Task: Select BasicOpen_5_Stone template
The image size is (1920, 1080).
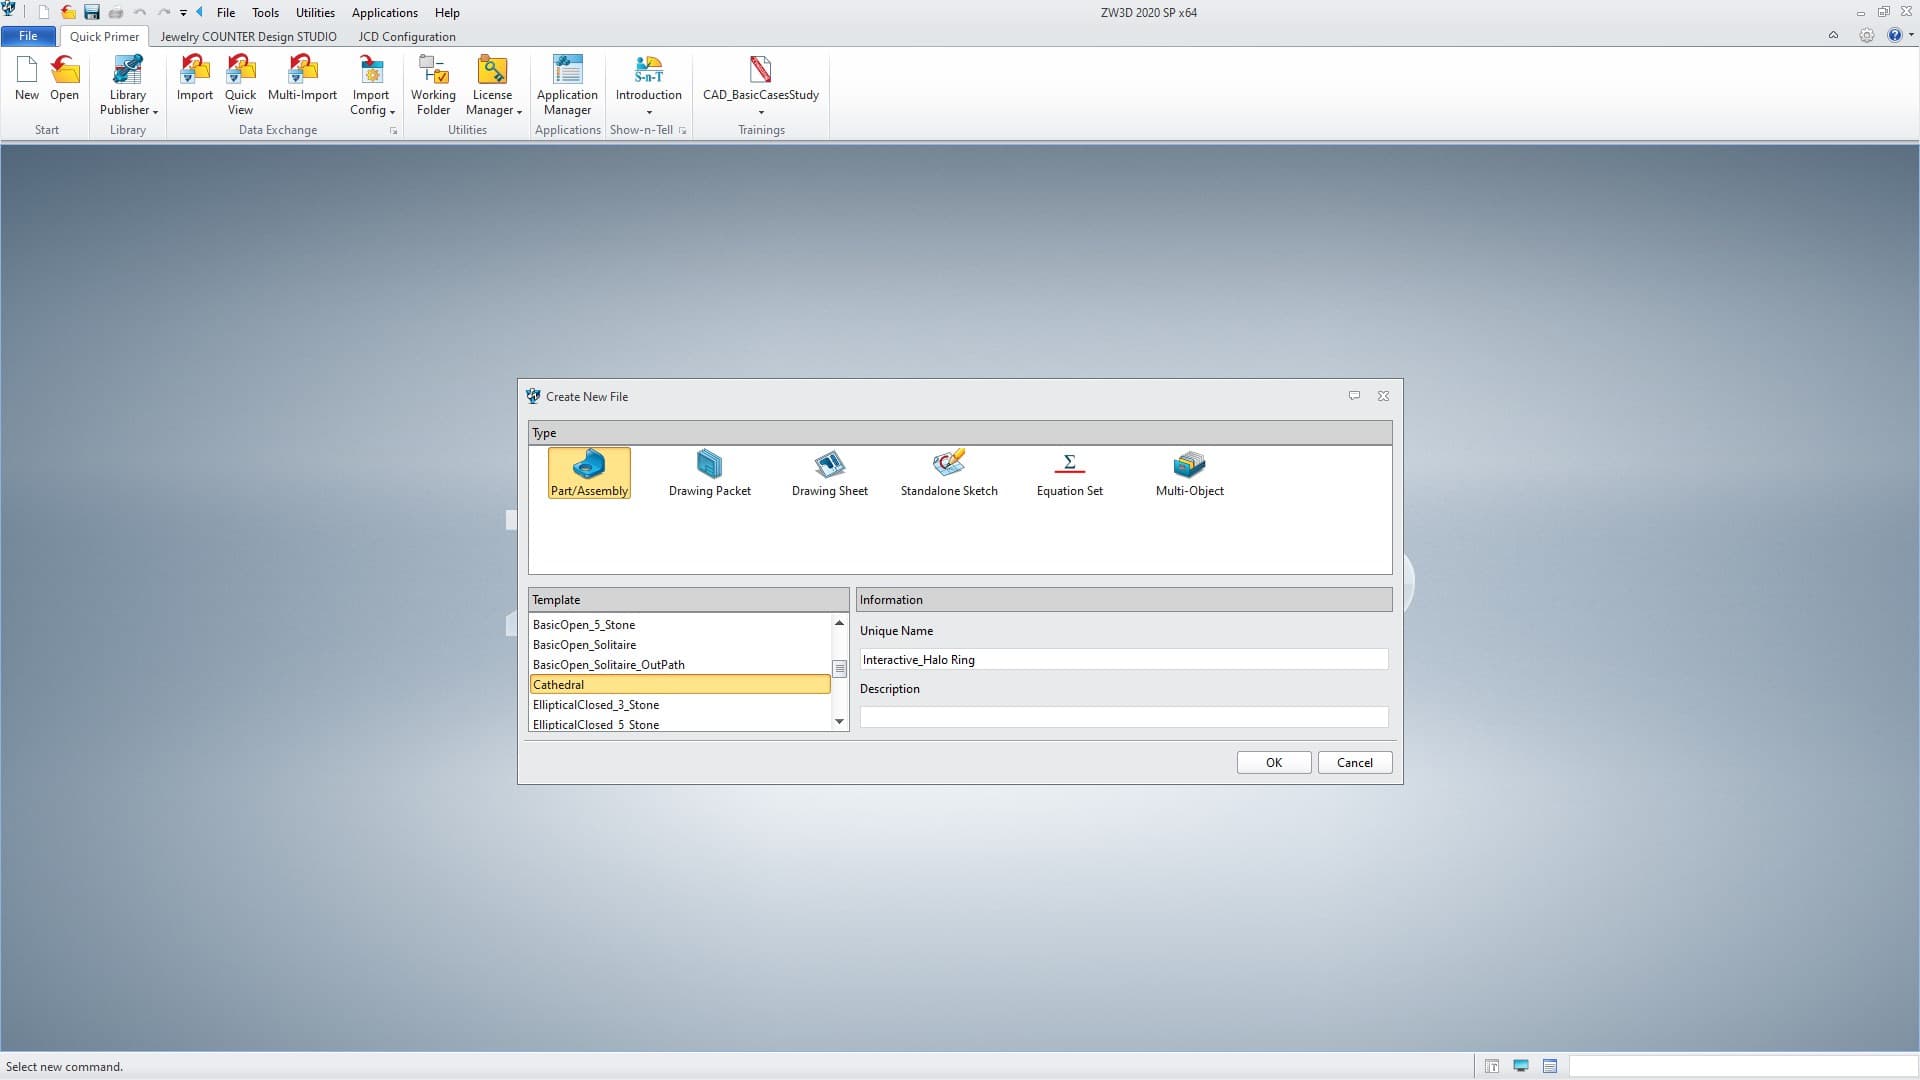Action: 680,624
